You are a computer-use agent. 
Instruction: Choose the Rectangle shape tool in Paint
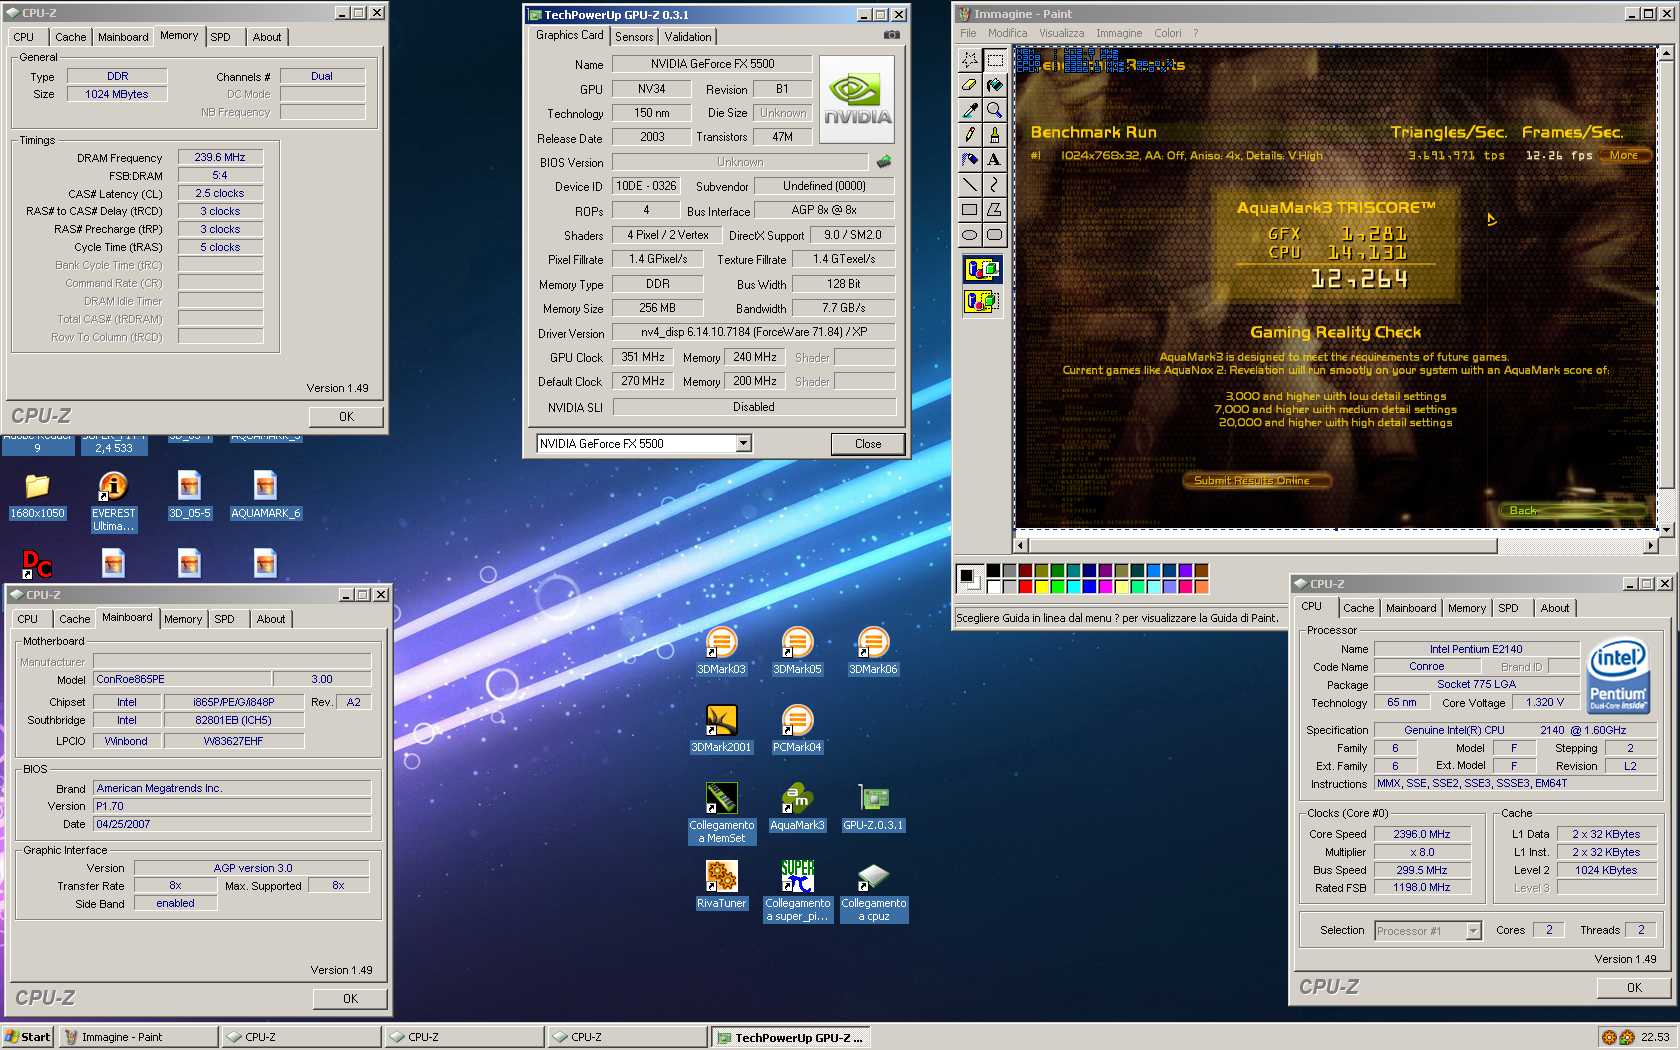pos(969,210)
